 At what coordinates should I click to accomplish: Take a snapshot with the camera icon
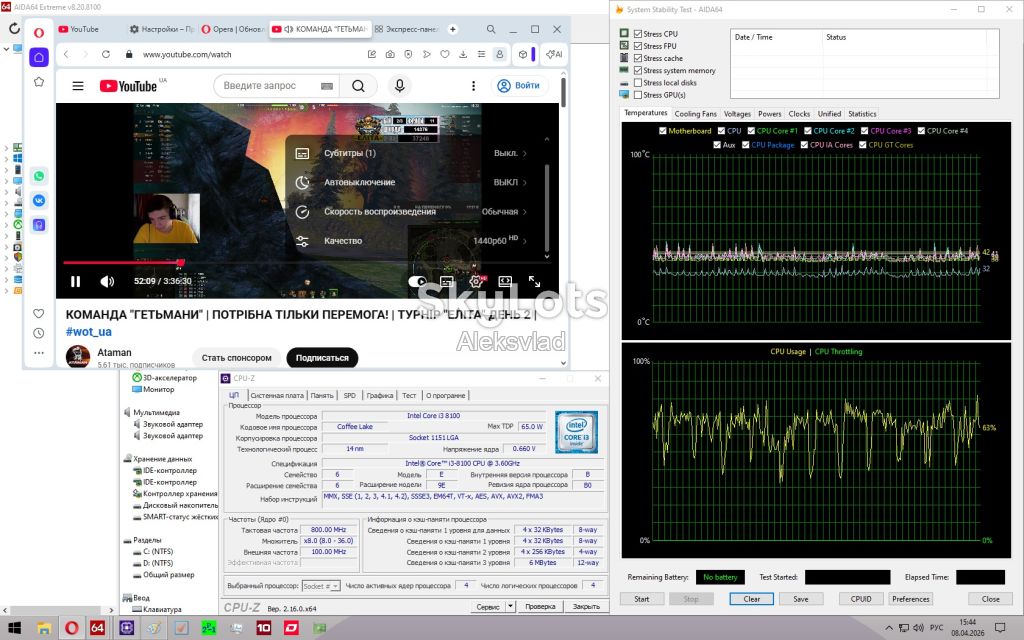pyautogui.click(x=390, y=54)
